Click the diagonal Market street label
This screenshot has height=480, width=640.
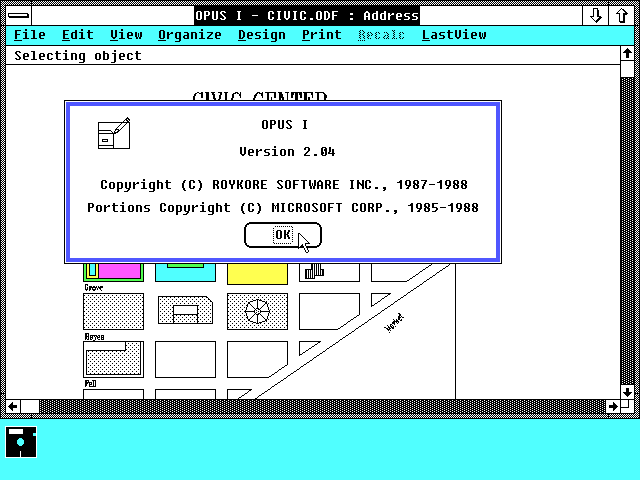click(x=394, y=323)
